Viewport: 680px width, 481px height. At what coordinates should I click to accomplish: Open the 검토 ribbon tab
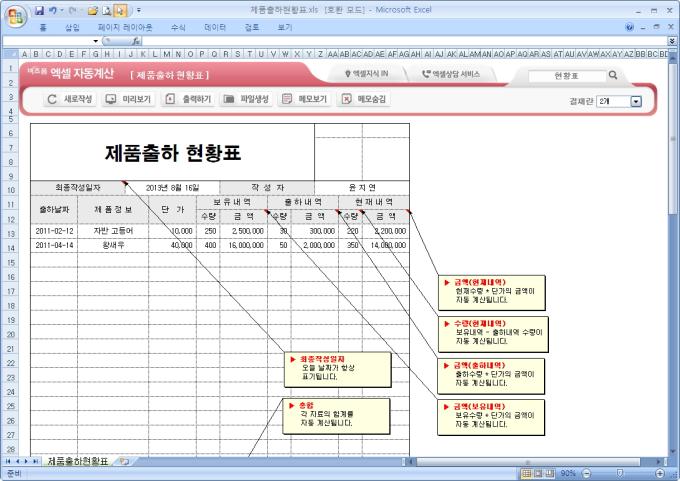(252, 28)
